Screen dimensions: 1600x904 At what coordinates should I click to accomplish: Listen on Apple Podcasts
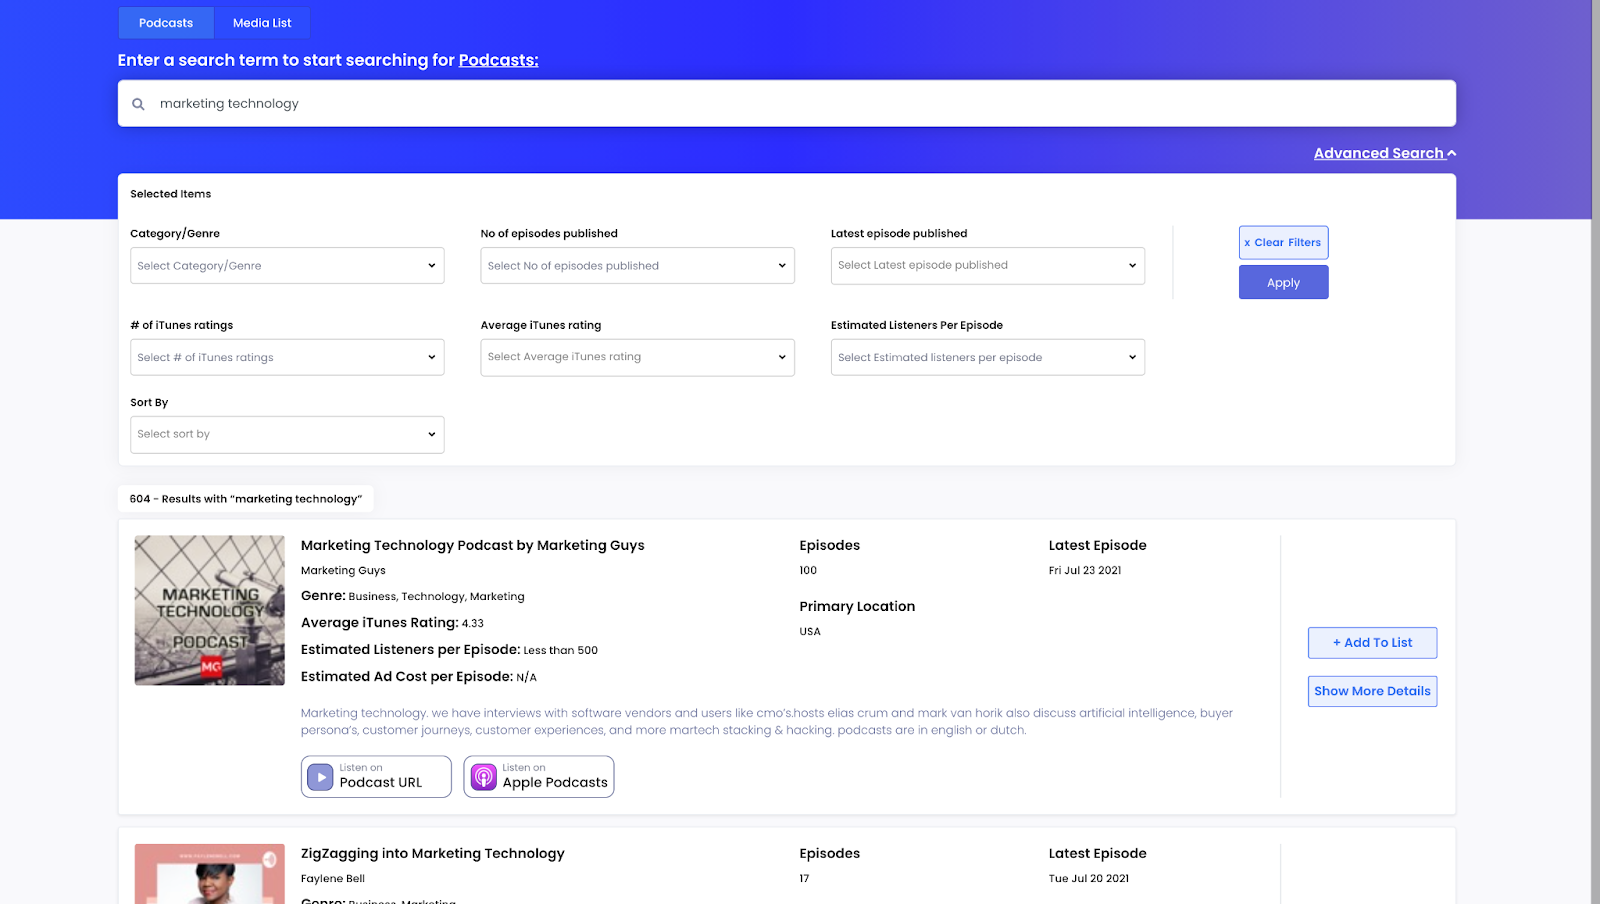click(539, 777)
